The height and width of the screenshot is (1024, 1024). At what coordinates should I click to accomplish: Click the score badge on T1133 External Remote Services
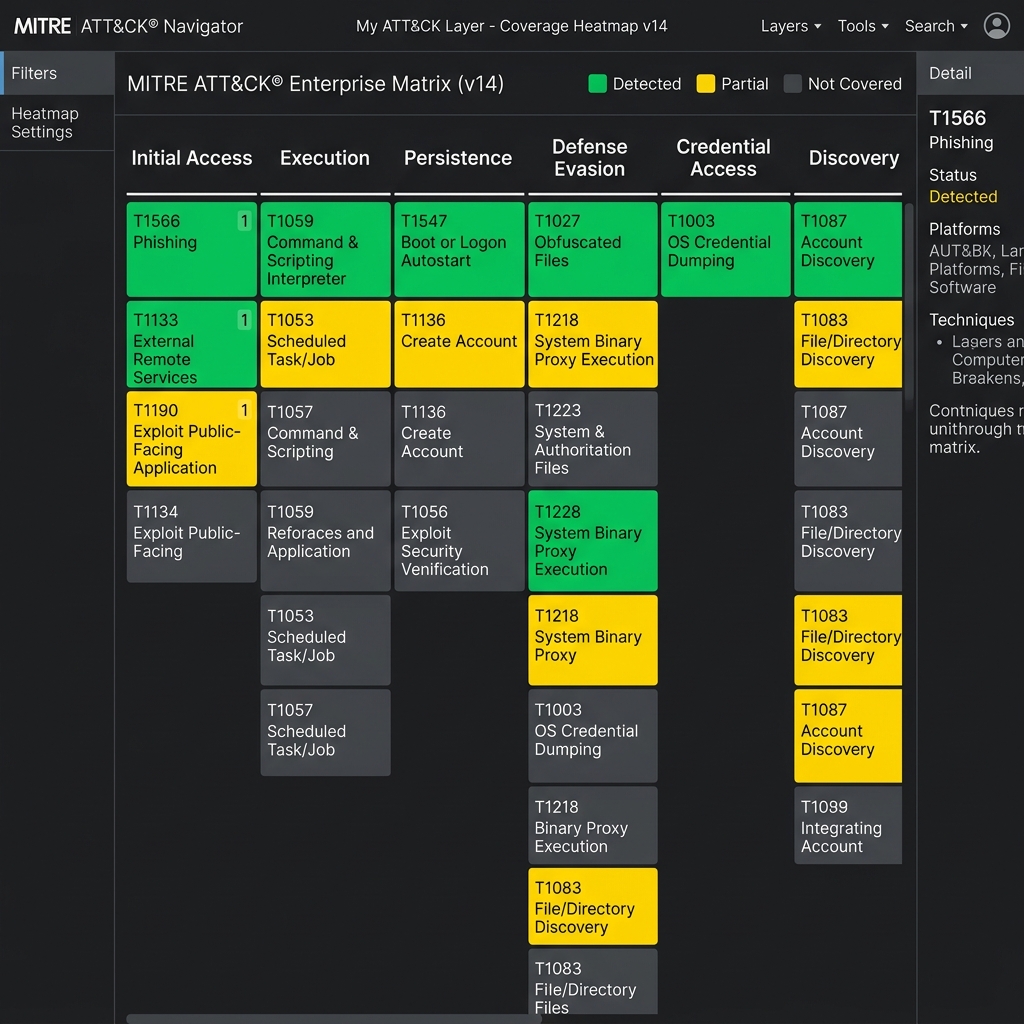coord(244,320)
